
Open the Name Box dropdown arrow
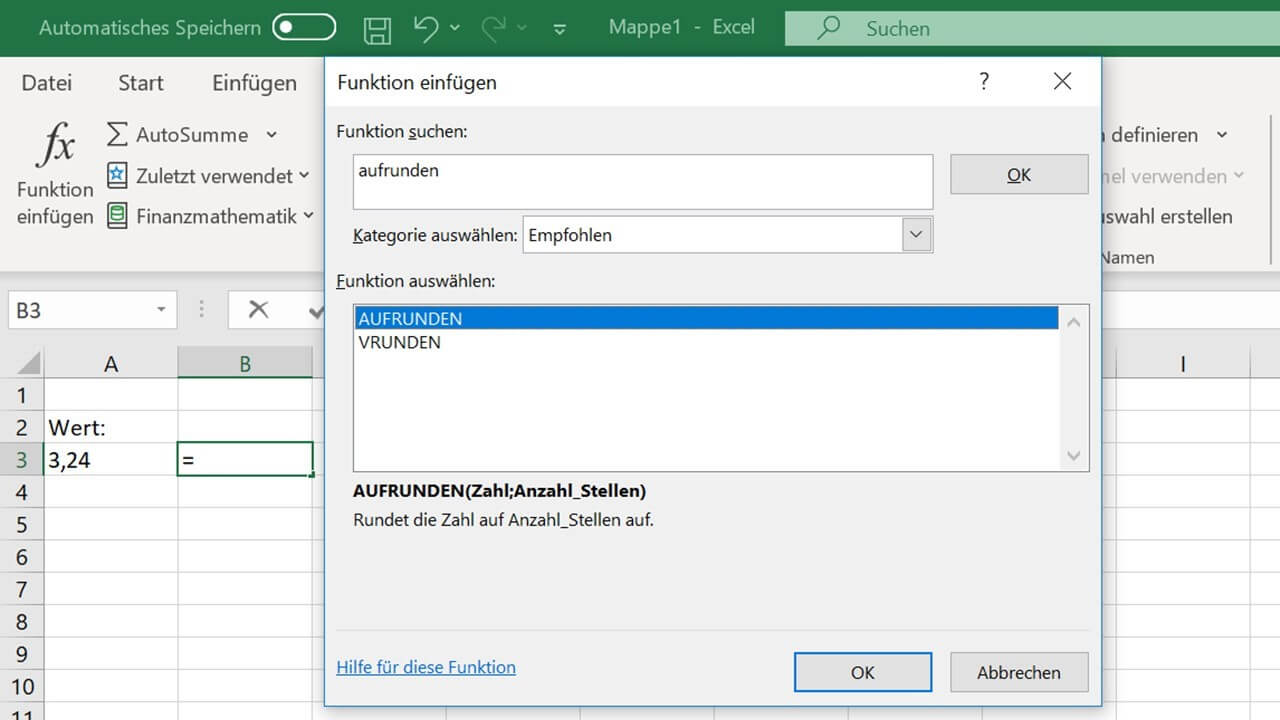(161, 310)
